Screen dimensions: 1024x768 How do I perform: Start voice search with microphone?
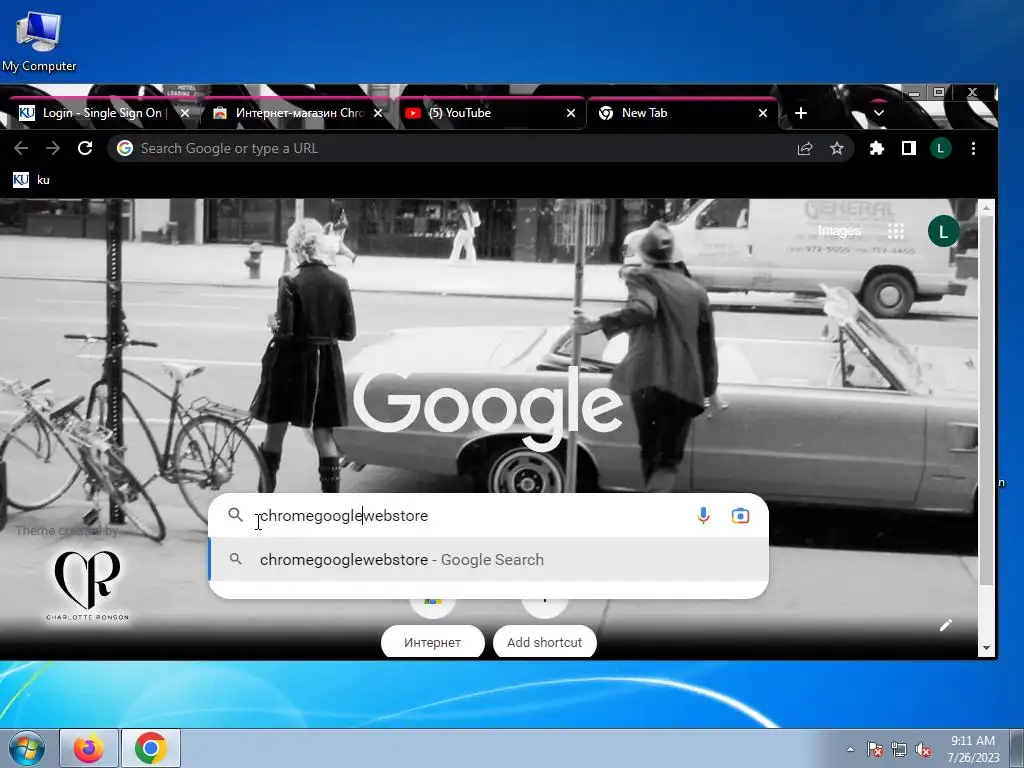click(703, 515)
